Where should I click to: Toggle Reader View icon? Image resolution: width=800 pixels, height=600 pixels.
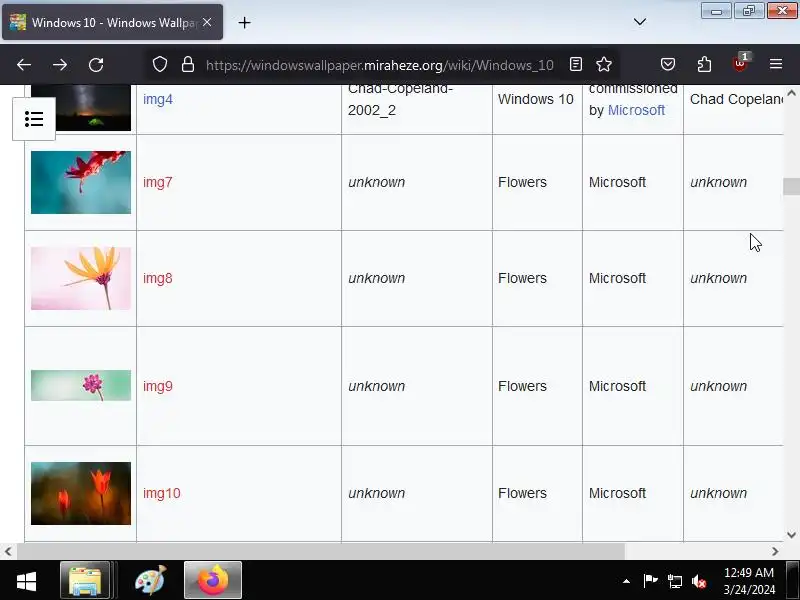point(576,64)
